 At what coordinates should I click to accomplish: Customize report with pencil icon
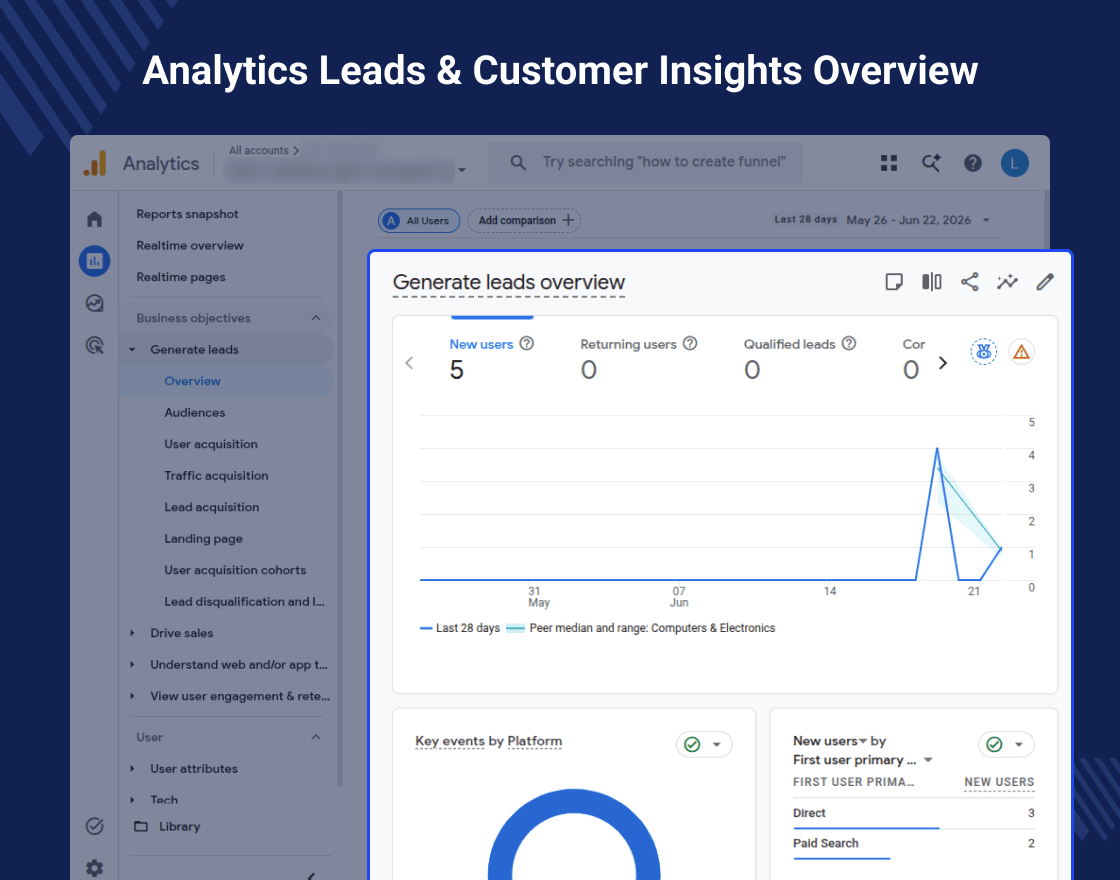coord(1045,282)
